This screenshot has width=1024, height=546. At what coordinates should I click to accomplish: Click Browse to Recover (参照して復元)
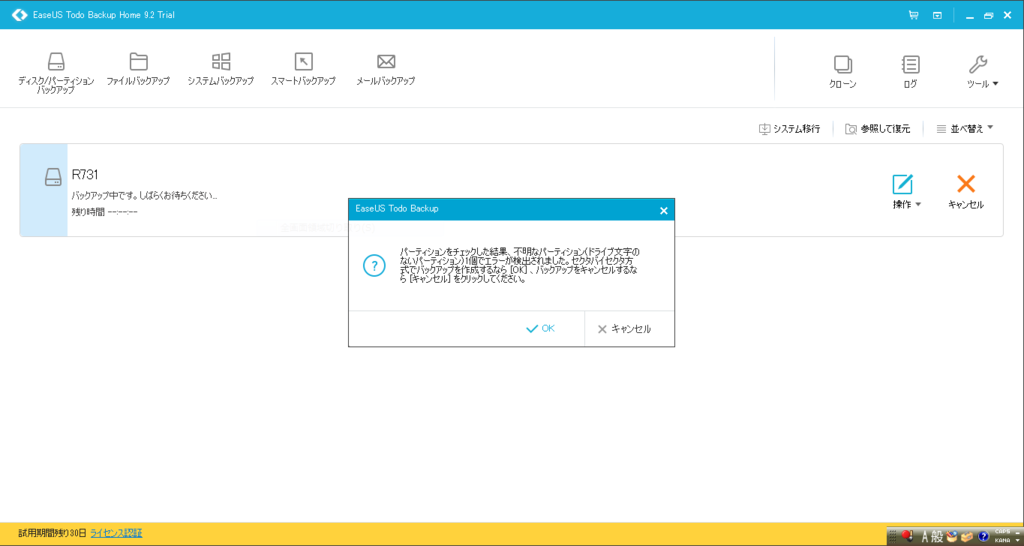click(x=878, y=129)
